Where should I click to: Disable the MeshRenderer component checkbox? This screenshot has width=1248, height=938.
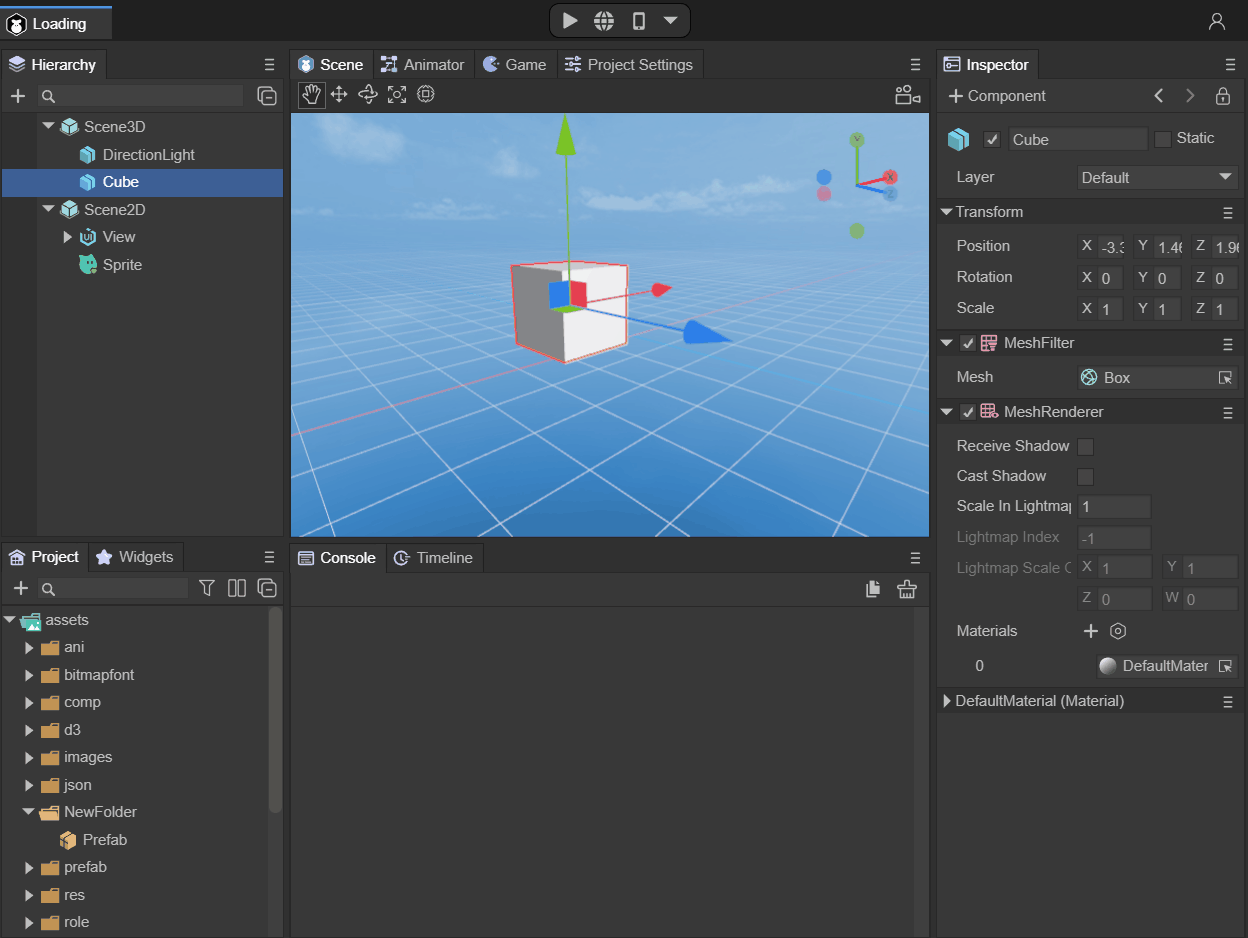click(x=968, y=412)
